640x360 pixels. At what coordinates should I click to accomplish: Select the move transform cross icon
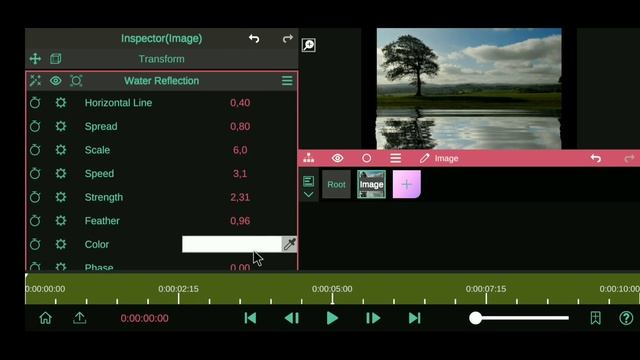pos(35,59)
